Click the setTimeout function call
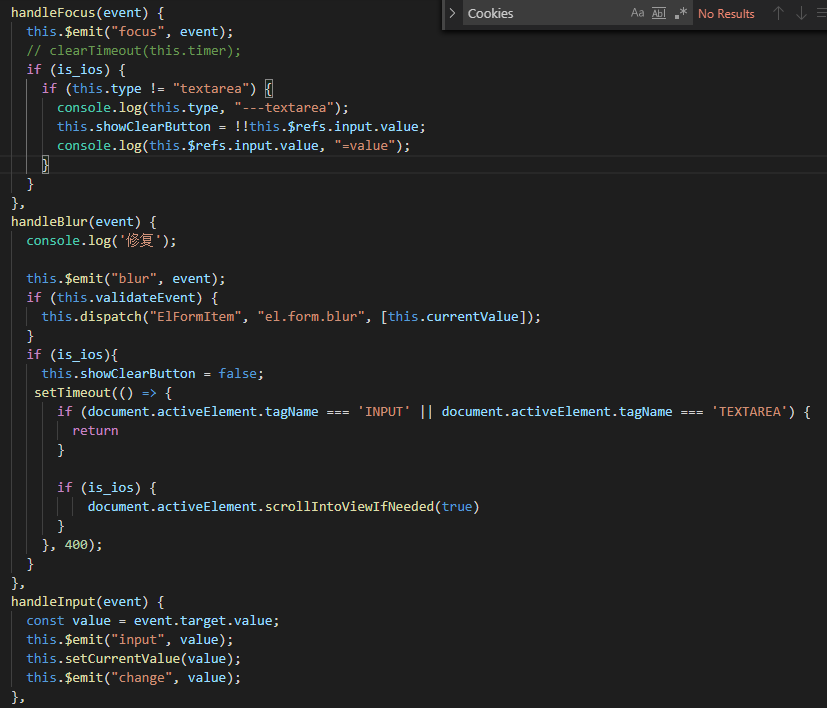 (x=72, y=392)
